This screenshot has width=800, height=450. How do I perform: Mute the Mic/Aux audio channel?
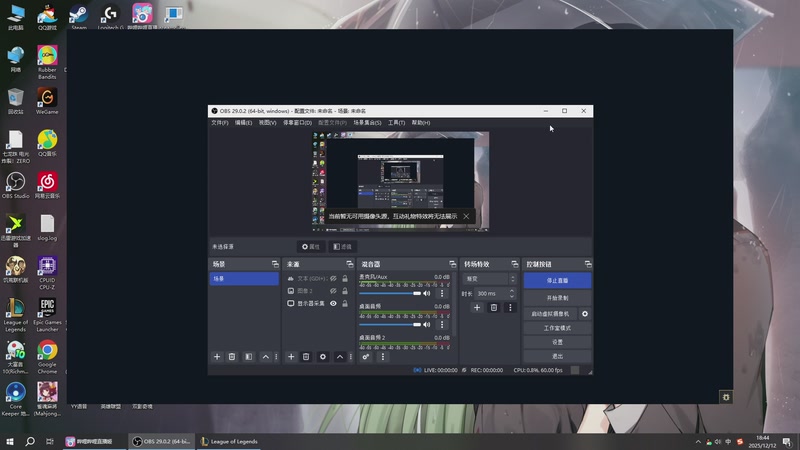pyautogui.click(x=427, y=293)
